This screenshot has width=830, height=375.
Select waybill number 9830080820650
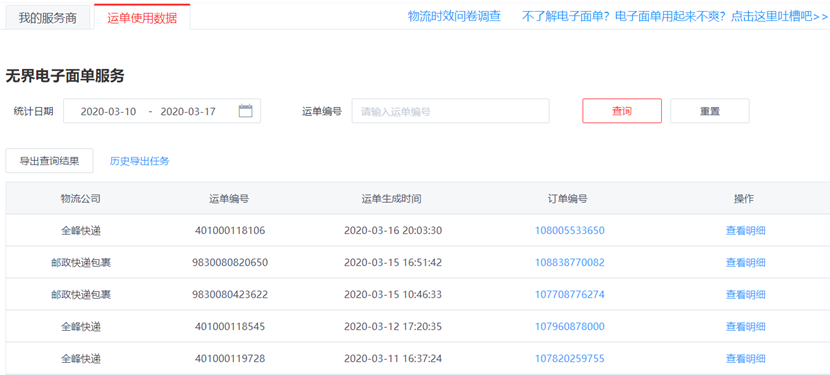230,262
